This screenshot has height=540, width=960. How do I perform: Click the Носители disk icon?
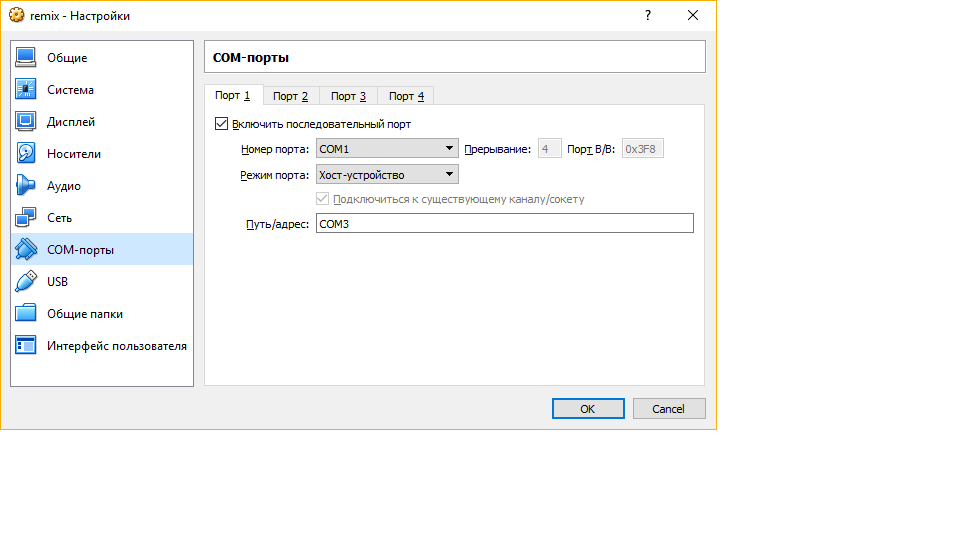click(x=26, y=154)
